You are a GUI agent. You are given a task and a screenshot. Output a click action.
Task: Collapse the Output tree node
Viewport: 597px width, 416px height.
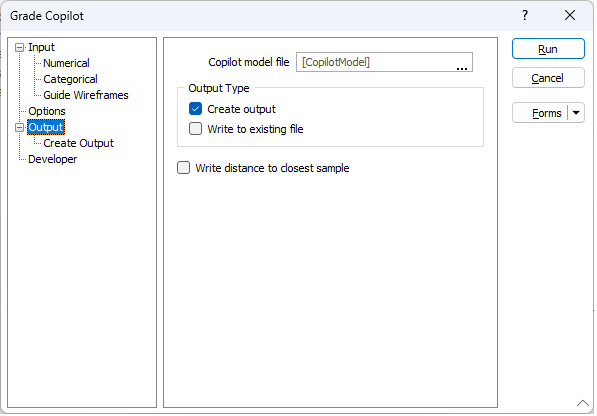19,128
